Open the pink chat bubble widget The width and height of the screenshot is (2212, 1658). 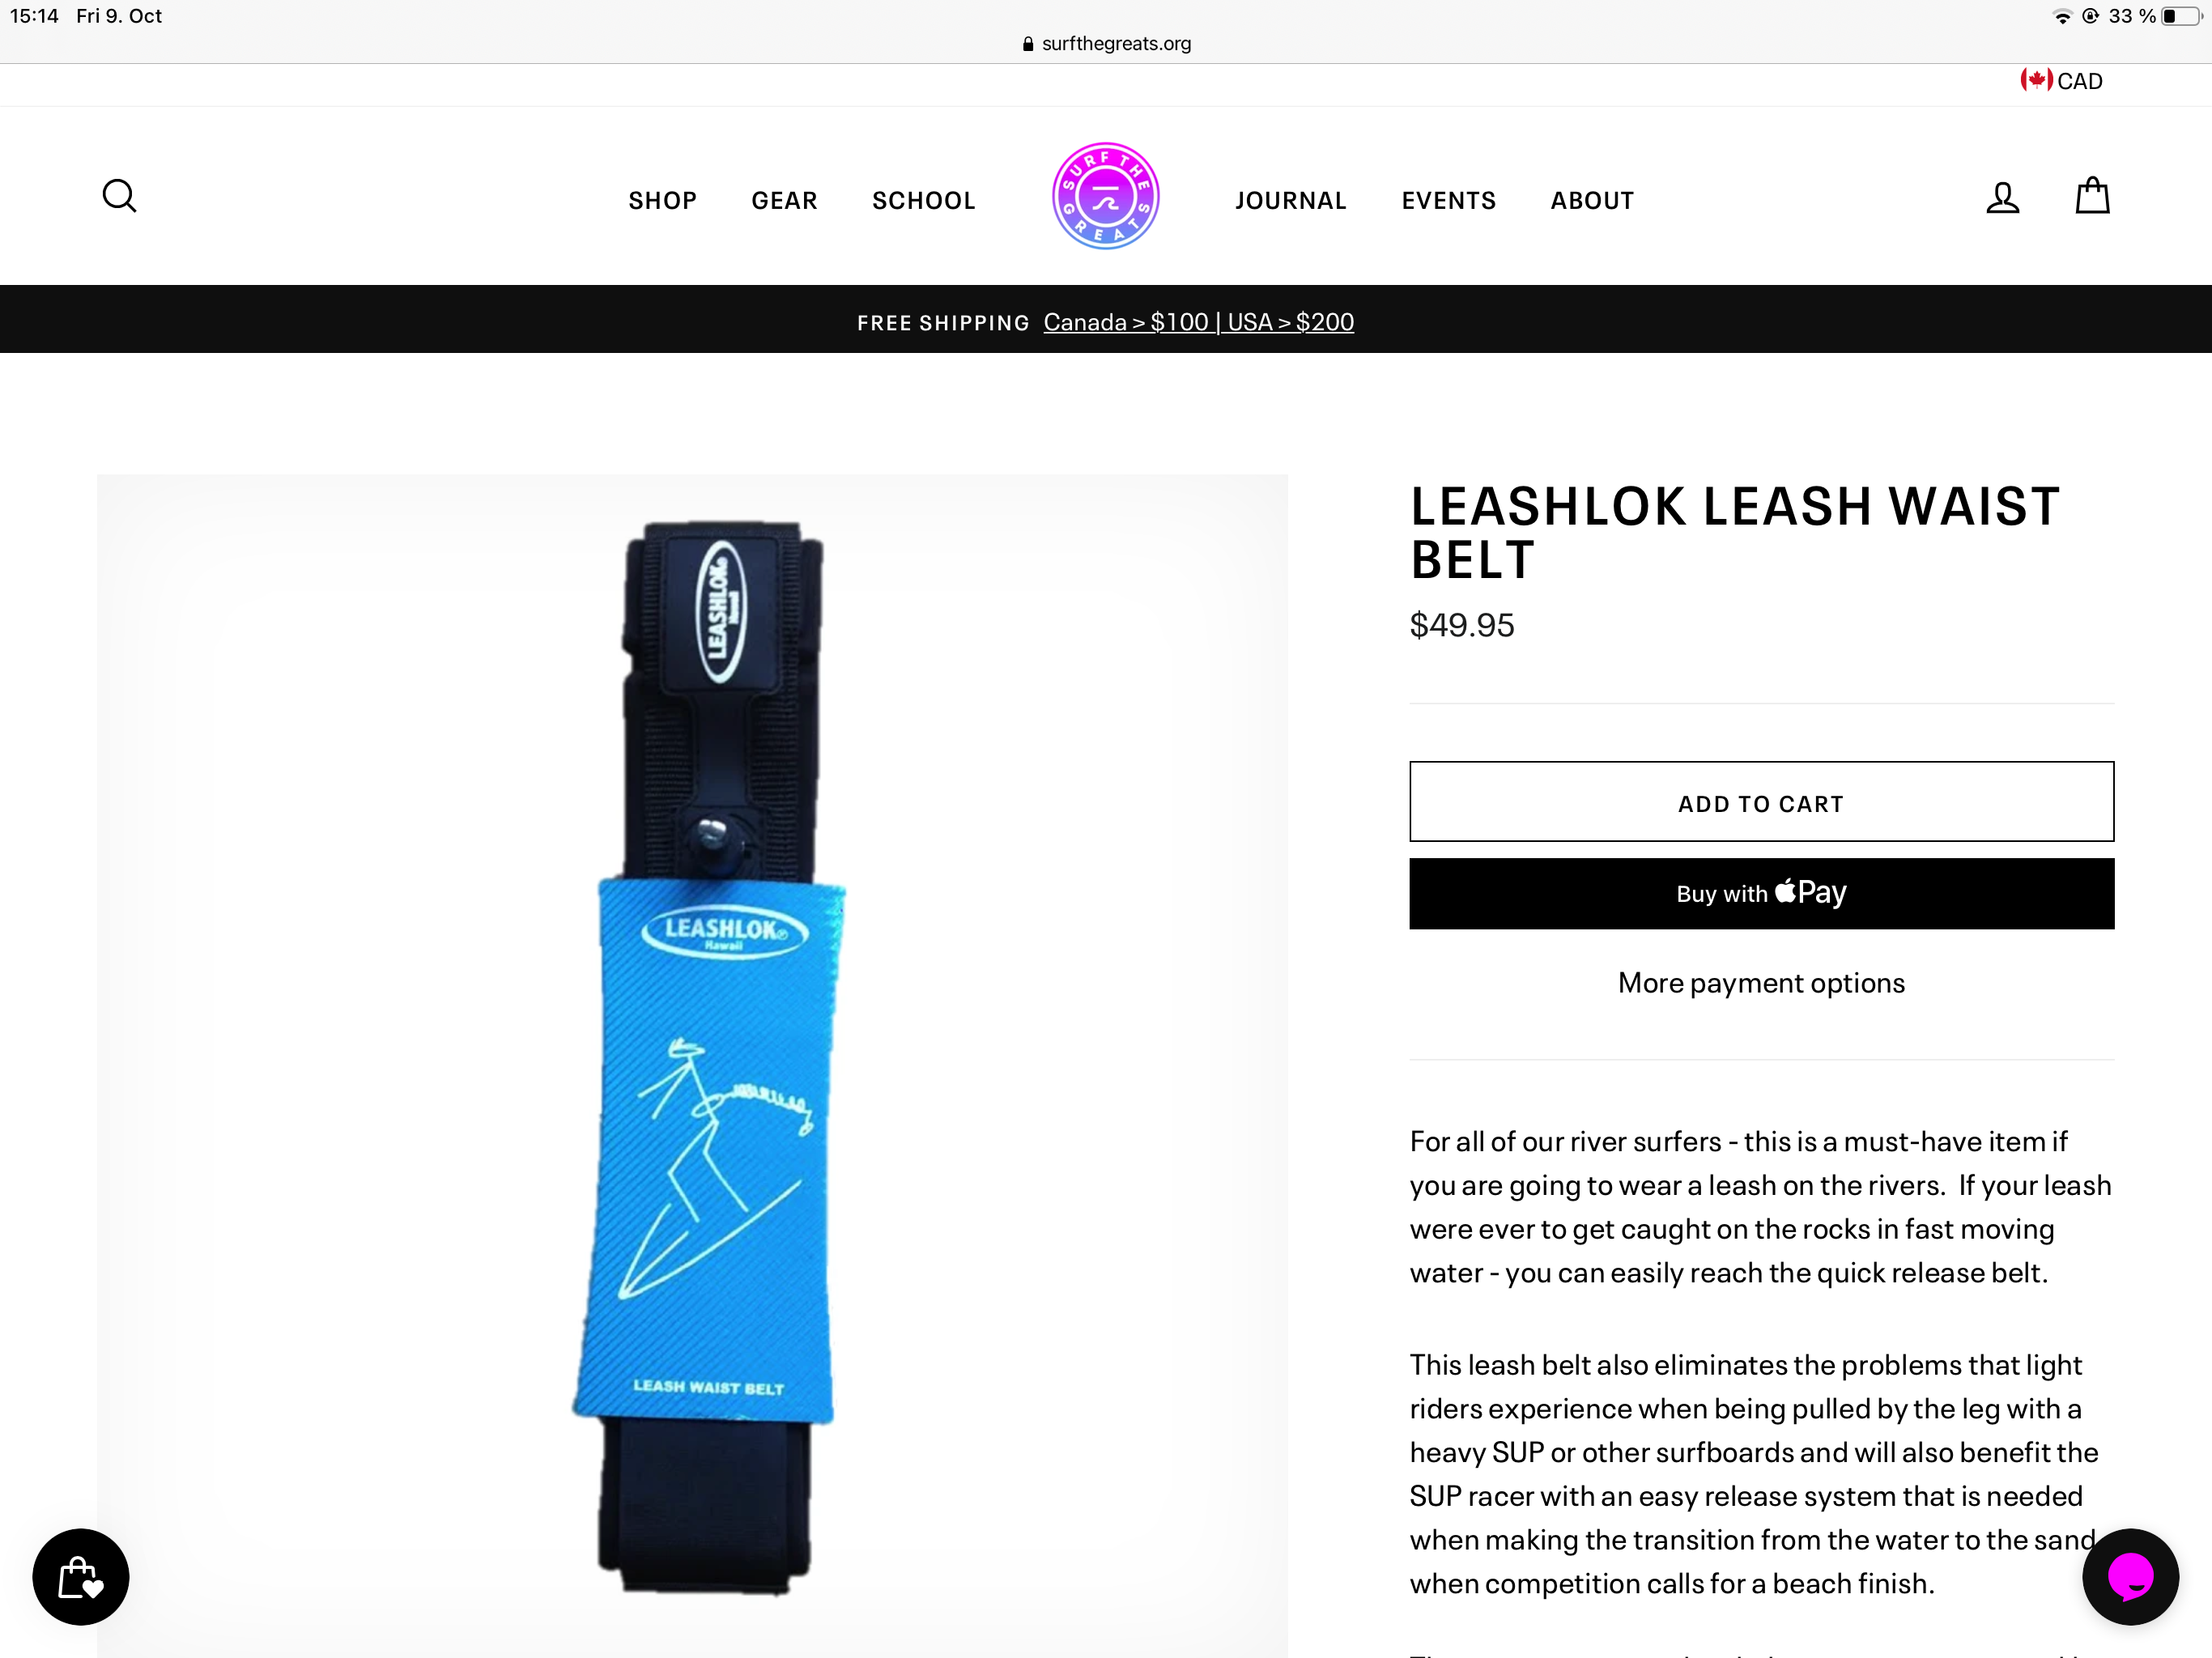(2130, 1577)
